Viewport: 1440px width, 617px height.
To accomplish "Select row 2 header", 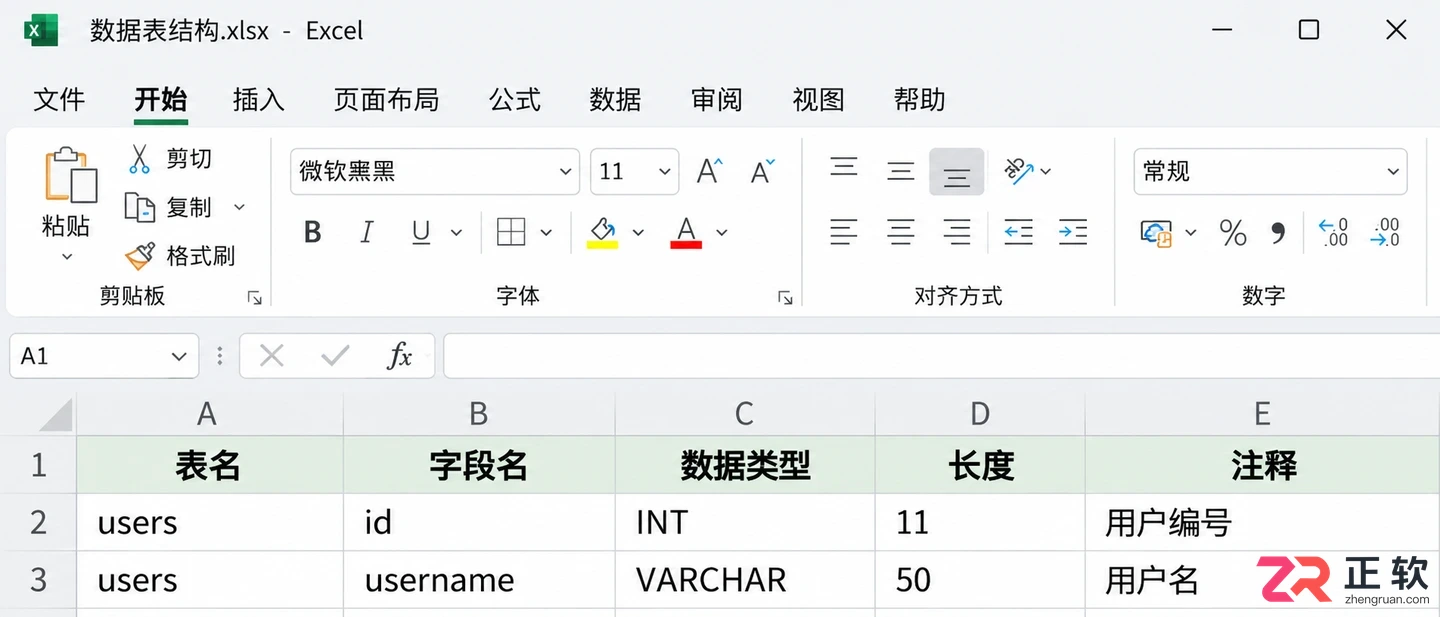I will tap(38, 522).
